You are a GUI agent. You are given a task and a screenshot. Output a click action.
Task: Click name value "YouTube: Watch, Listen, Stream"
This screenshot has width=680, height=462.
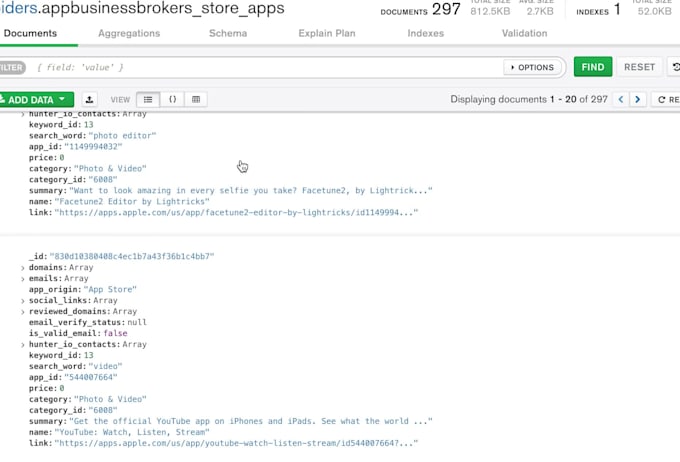click(x=132, y=433)
